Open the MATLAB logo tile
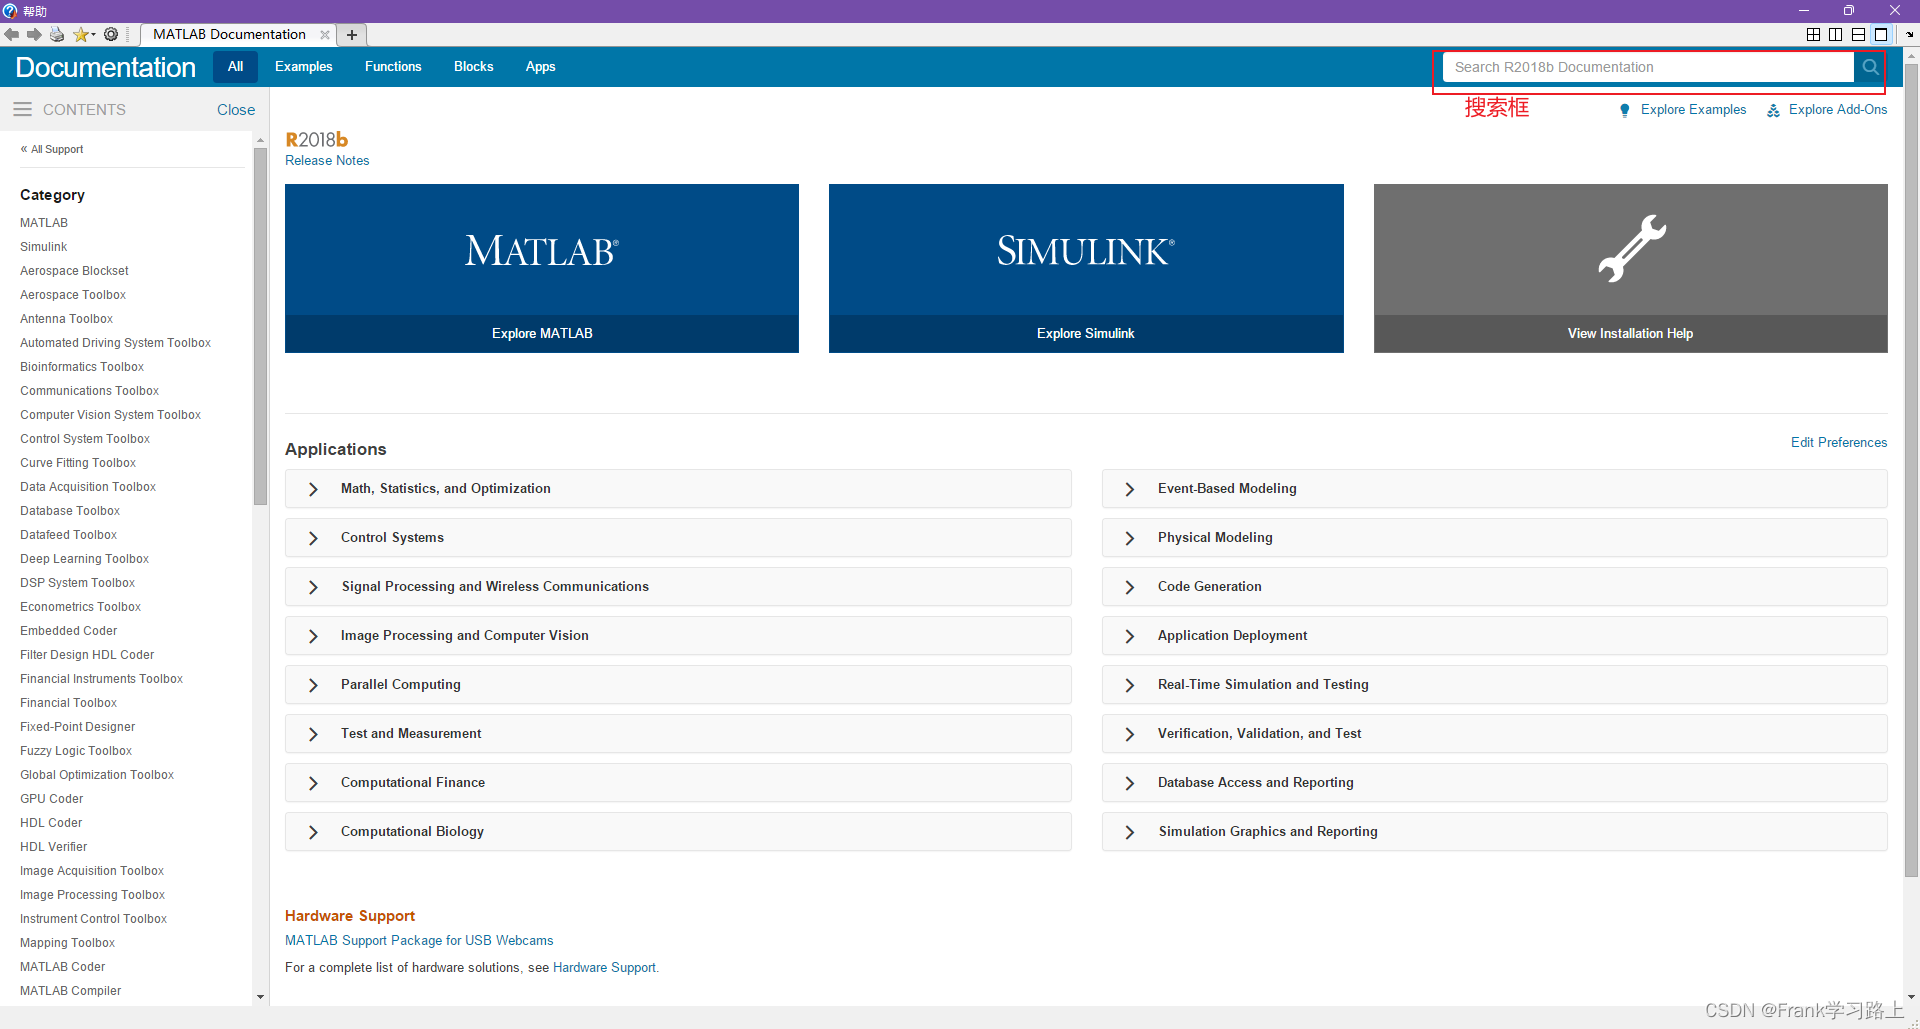Image resolution: width=1920 pixels, height=1029 pixels. (542, 250)
